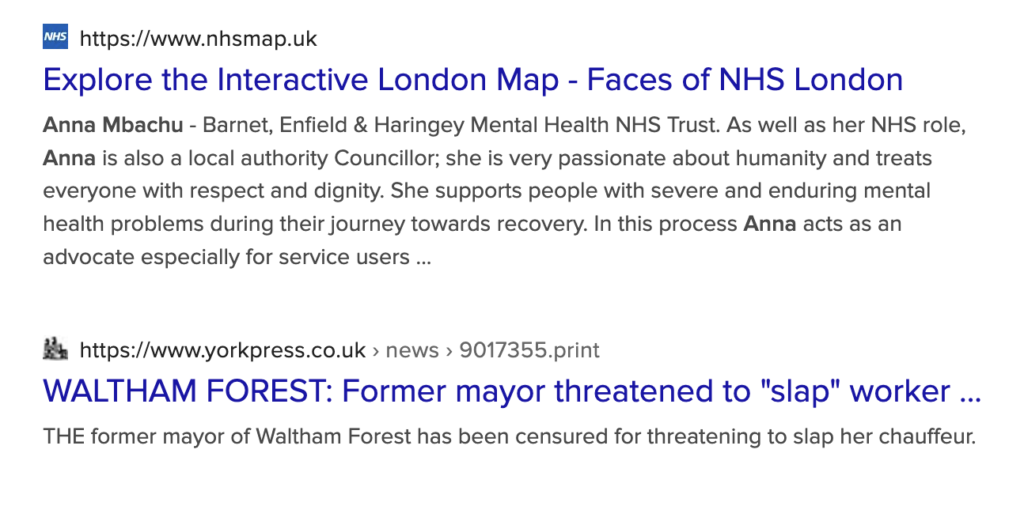Open the nhsmap.uk URL
This screenshot has height=506, width=1024.
[x=198, y=39]
